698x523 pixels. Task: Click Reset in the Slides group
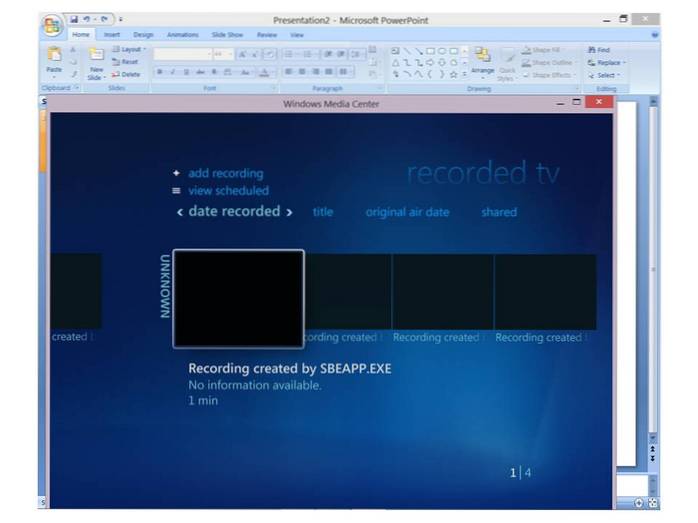pos(125,62)
